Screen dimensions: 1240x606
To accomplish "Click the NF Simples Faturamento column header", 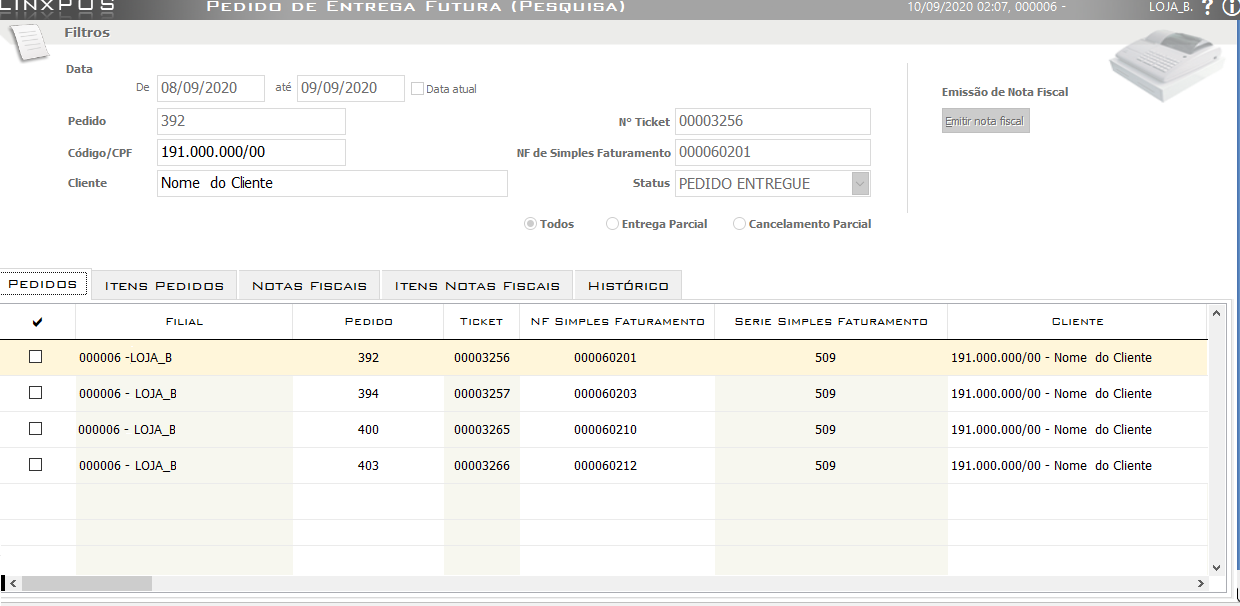I will tap(617, 322).
